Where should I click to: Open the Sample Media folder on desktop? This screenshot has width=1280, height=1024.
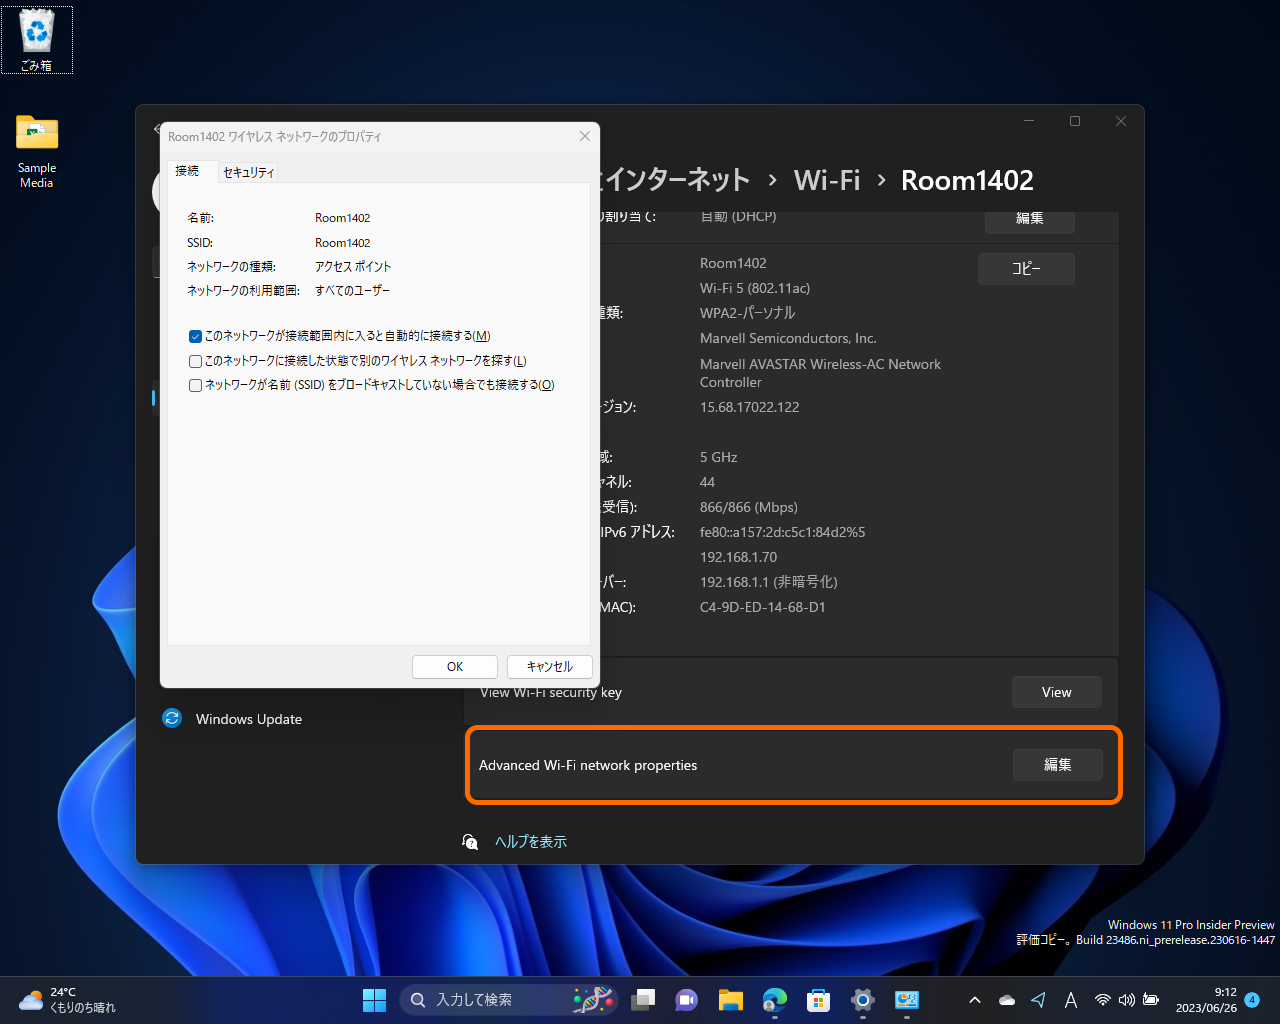36,135
